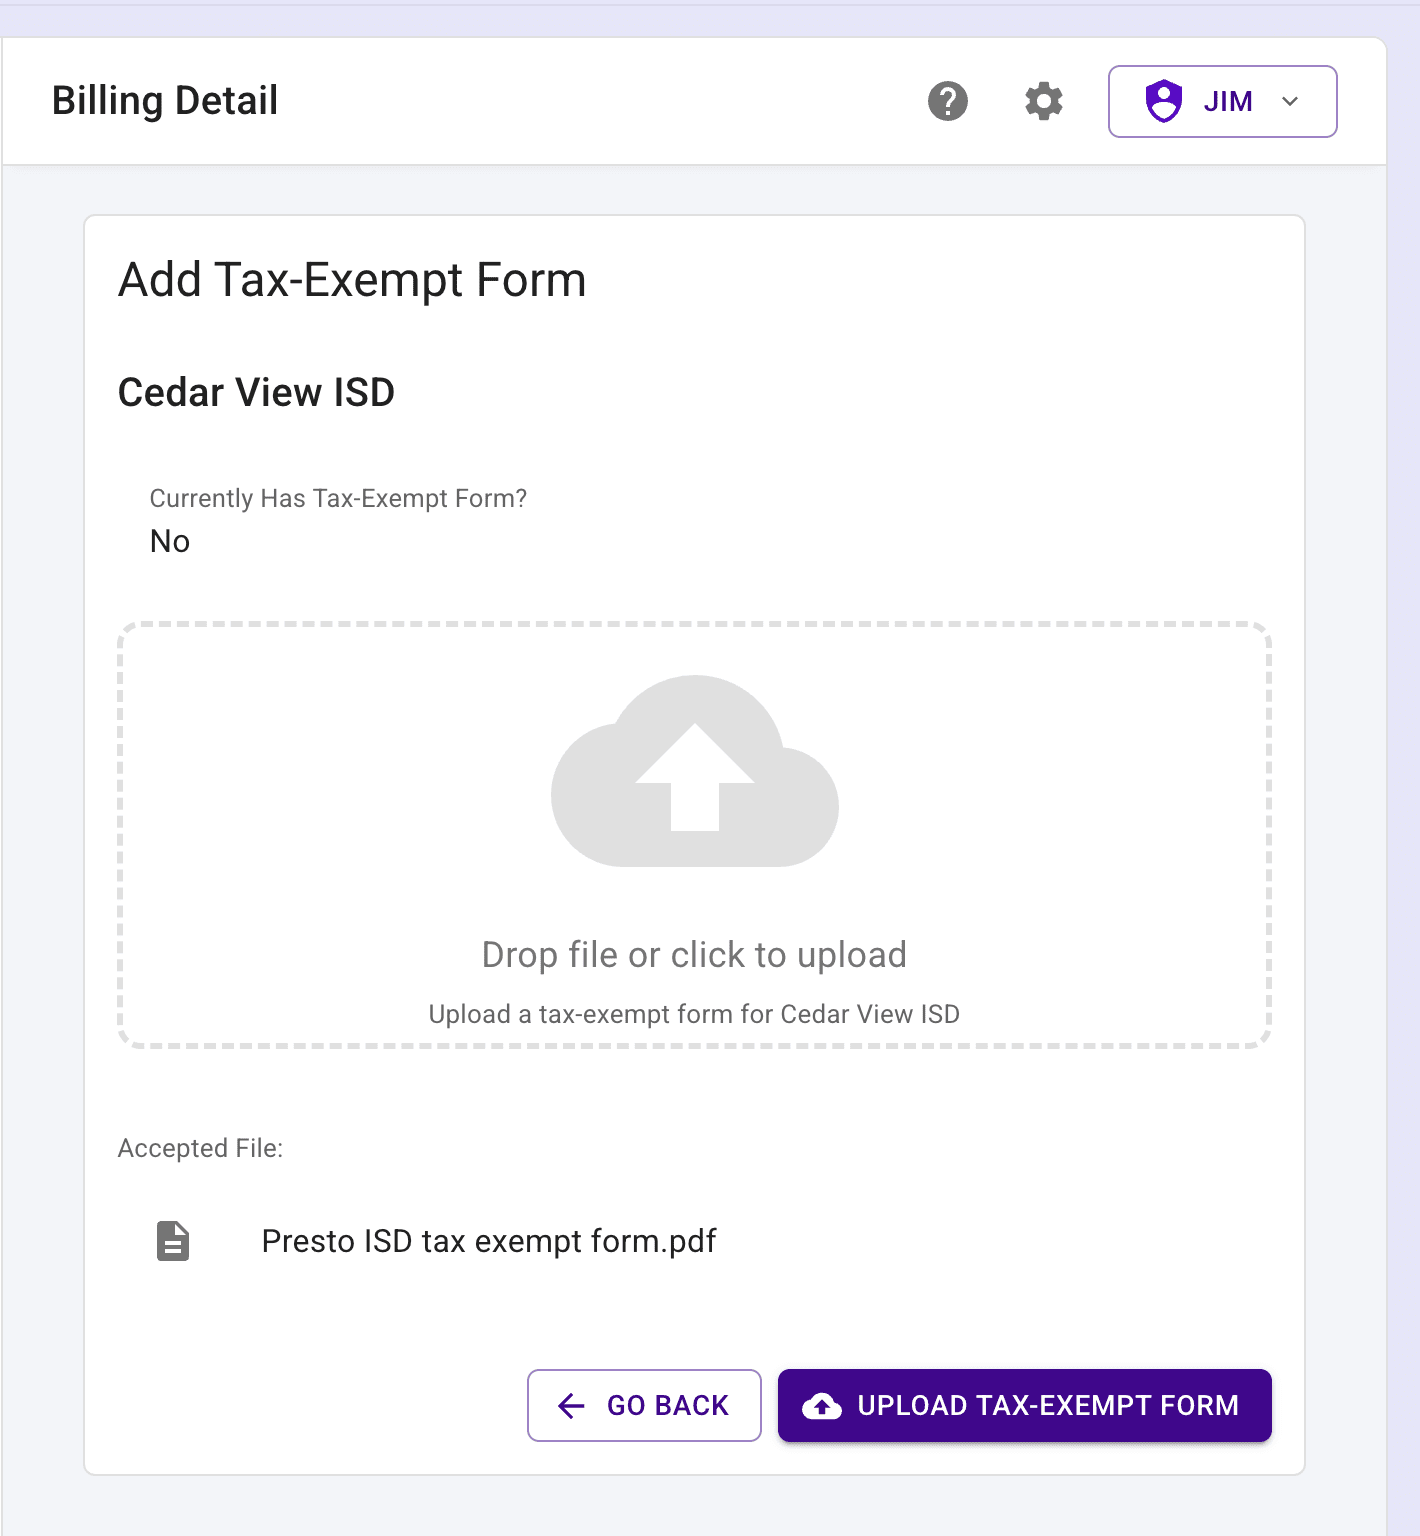Click the Billing Detail page title

click(x=165, y=101)
